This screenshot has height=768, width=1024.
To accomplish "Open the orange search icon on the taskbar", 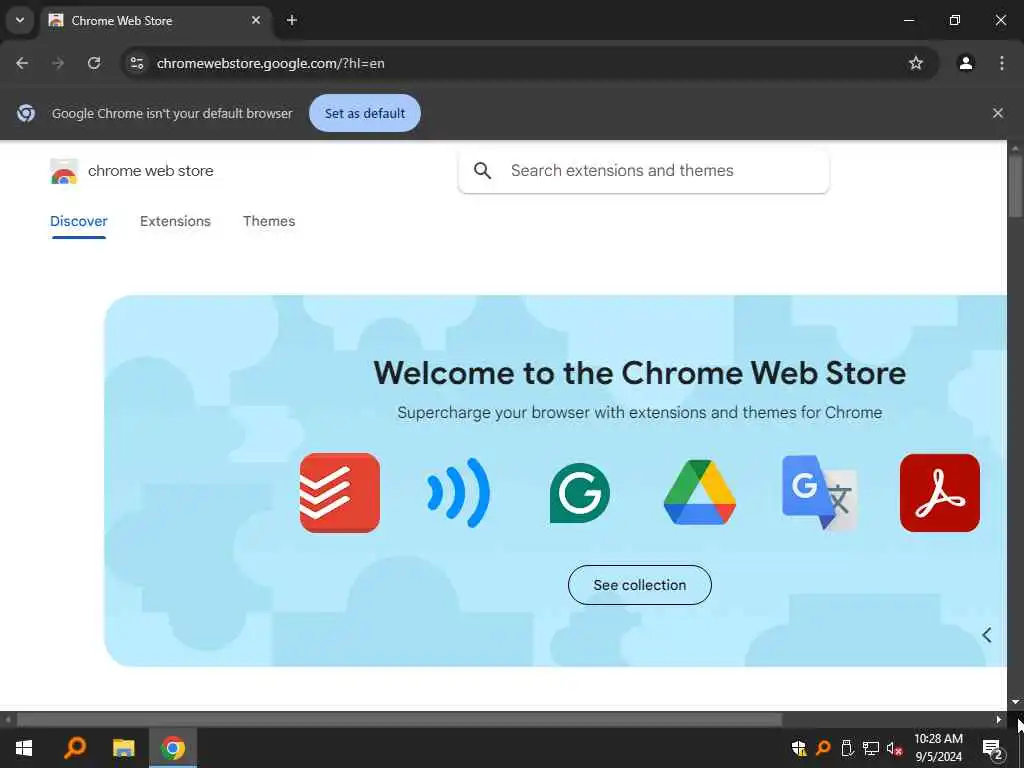I will tap(75, 748).
